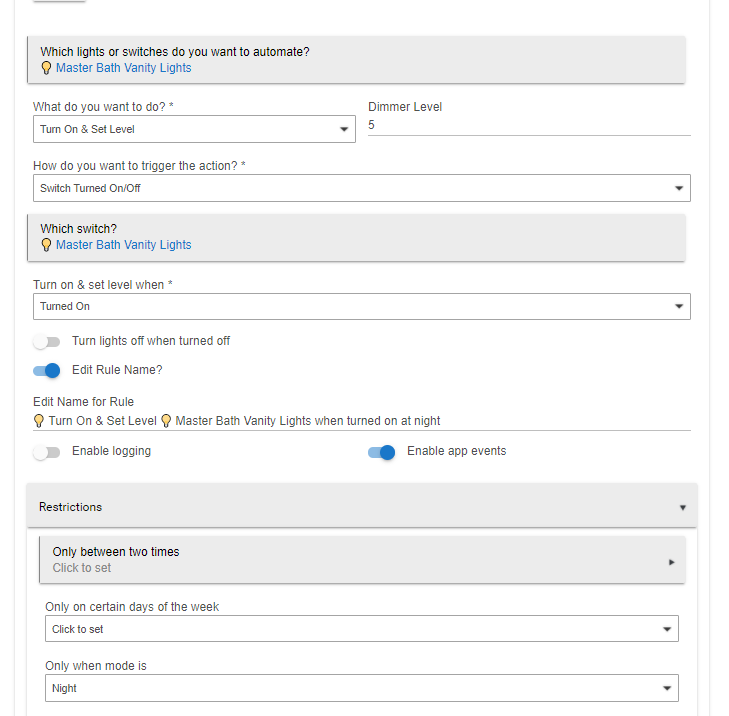This screenshot has width=729, height=716.
Task: Click first bulb icon in rule name field
Action: pyautogui.click(x=39, y=421)
